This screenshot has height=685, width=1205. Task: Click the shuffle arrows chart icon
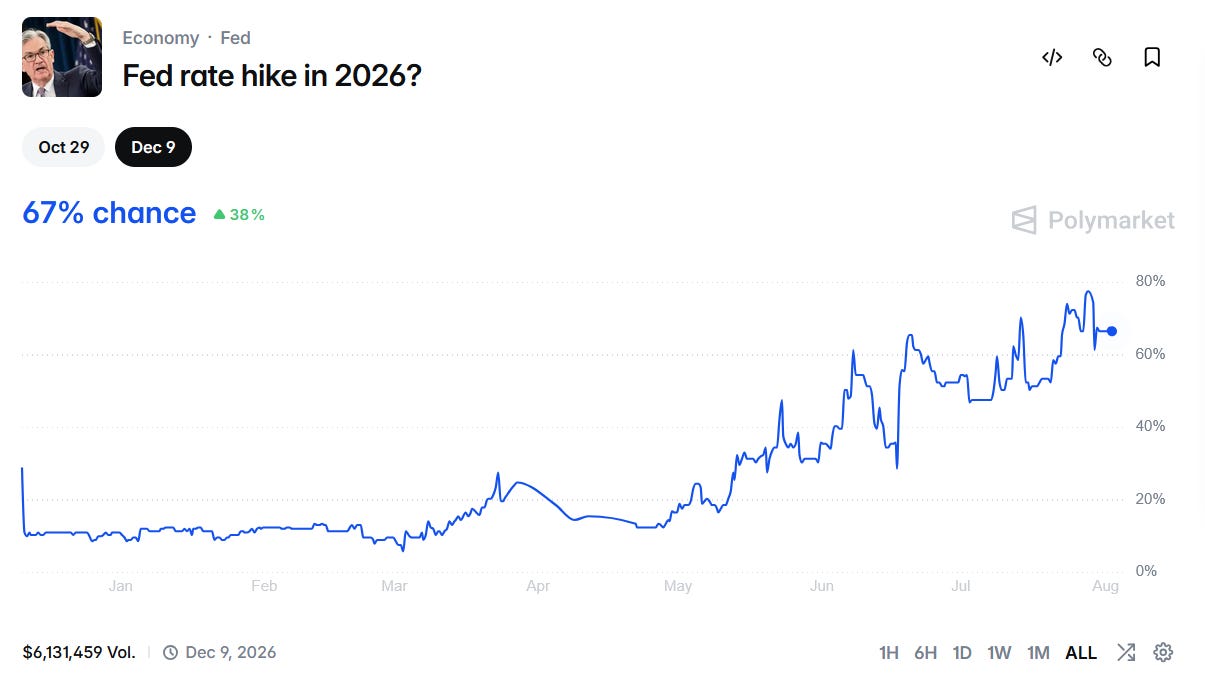pos(1126,652)
